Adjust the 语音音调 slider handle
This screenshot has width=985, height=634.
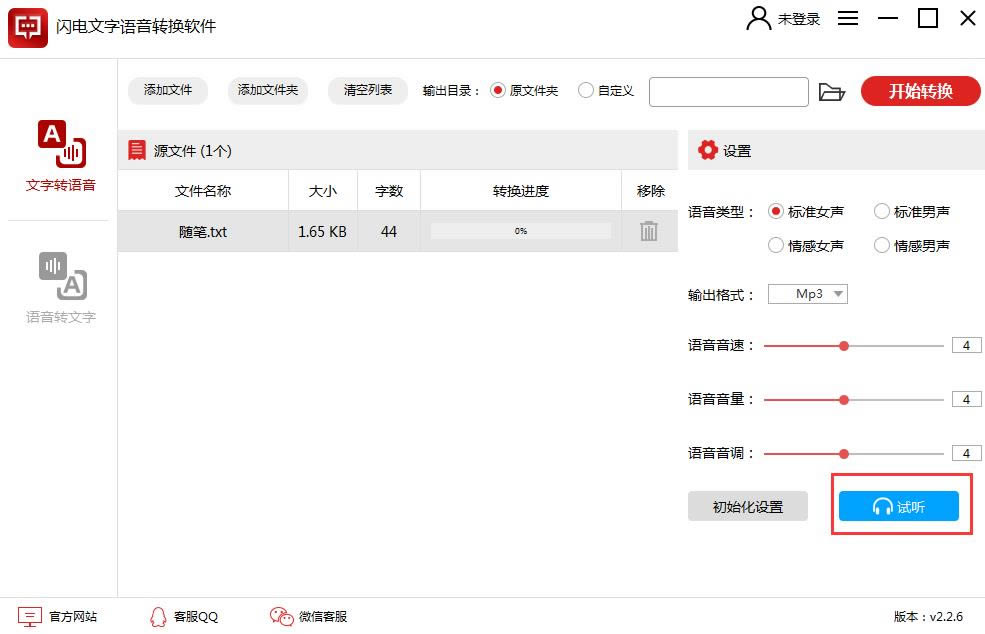tap(844, 454)
